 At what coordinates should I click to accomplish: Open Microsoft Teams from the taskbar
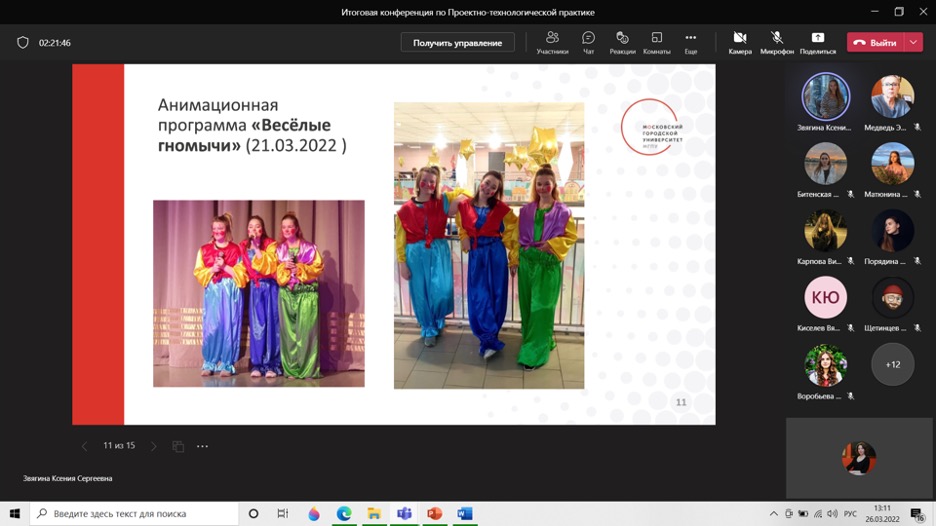pos(404,514)
